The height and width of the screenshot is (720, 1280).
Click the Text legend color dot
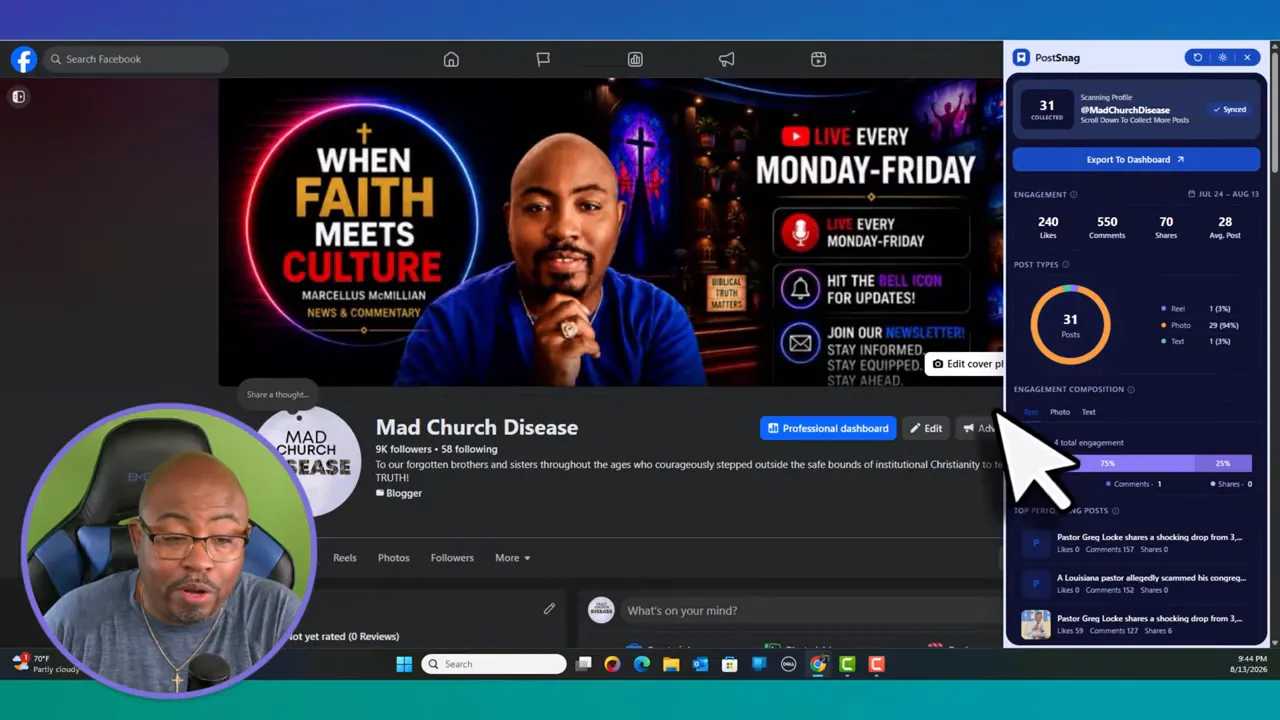(1163, 341)
